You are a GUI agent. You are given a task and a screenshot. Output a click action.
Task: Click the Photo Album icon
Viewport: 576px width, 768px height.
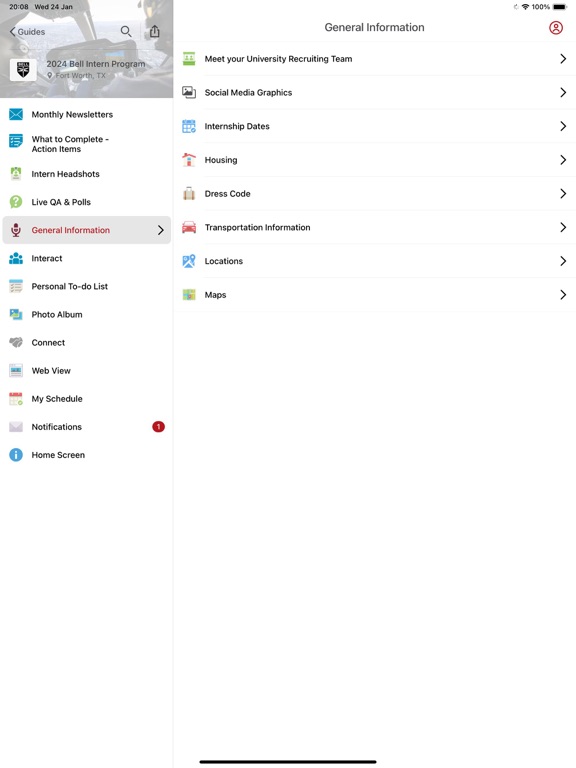[16, 314]
